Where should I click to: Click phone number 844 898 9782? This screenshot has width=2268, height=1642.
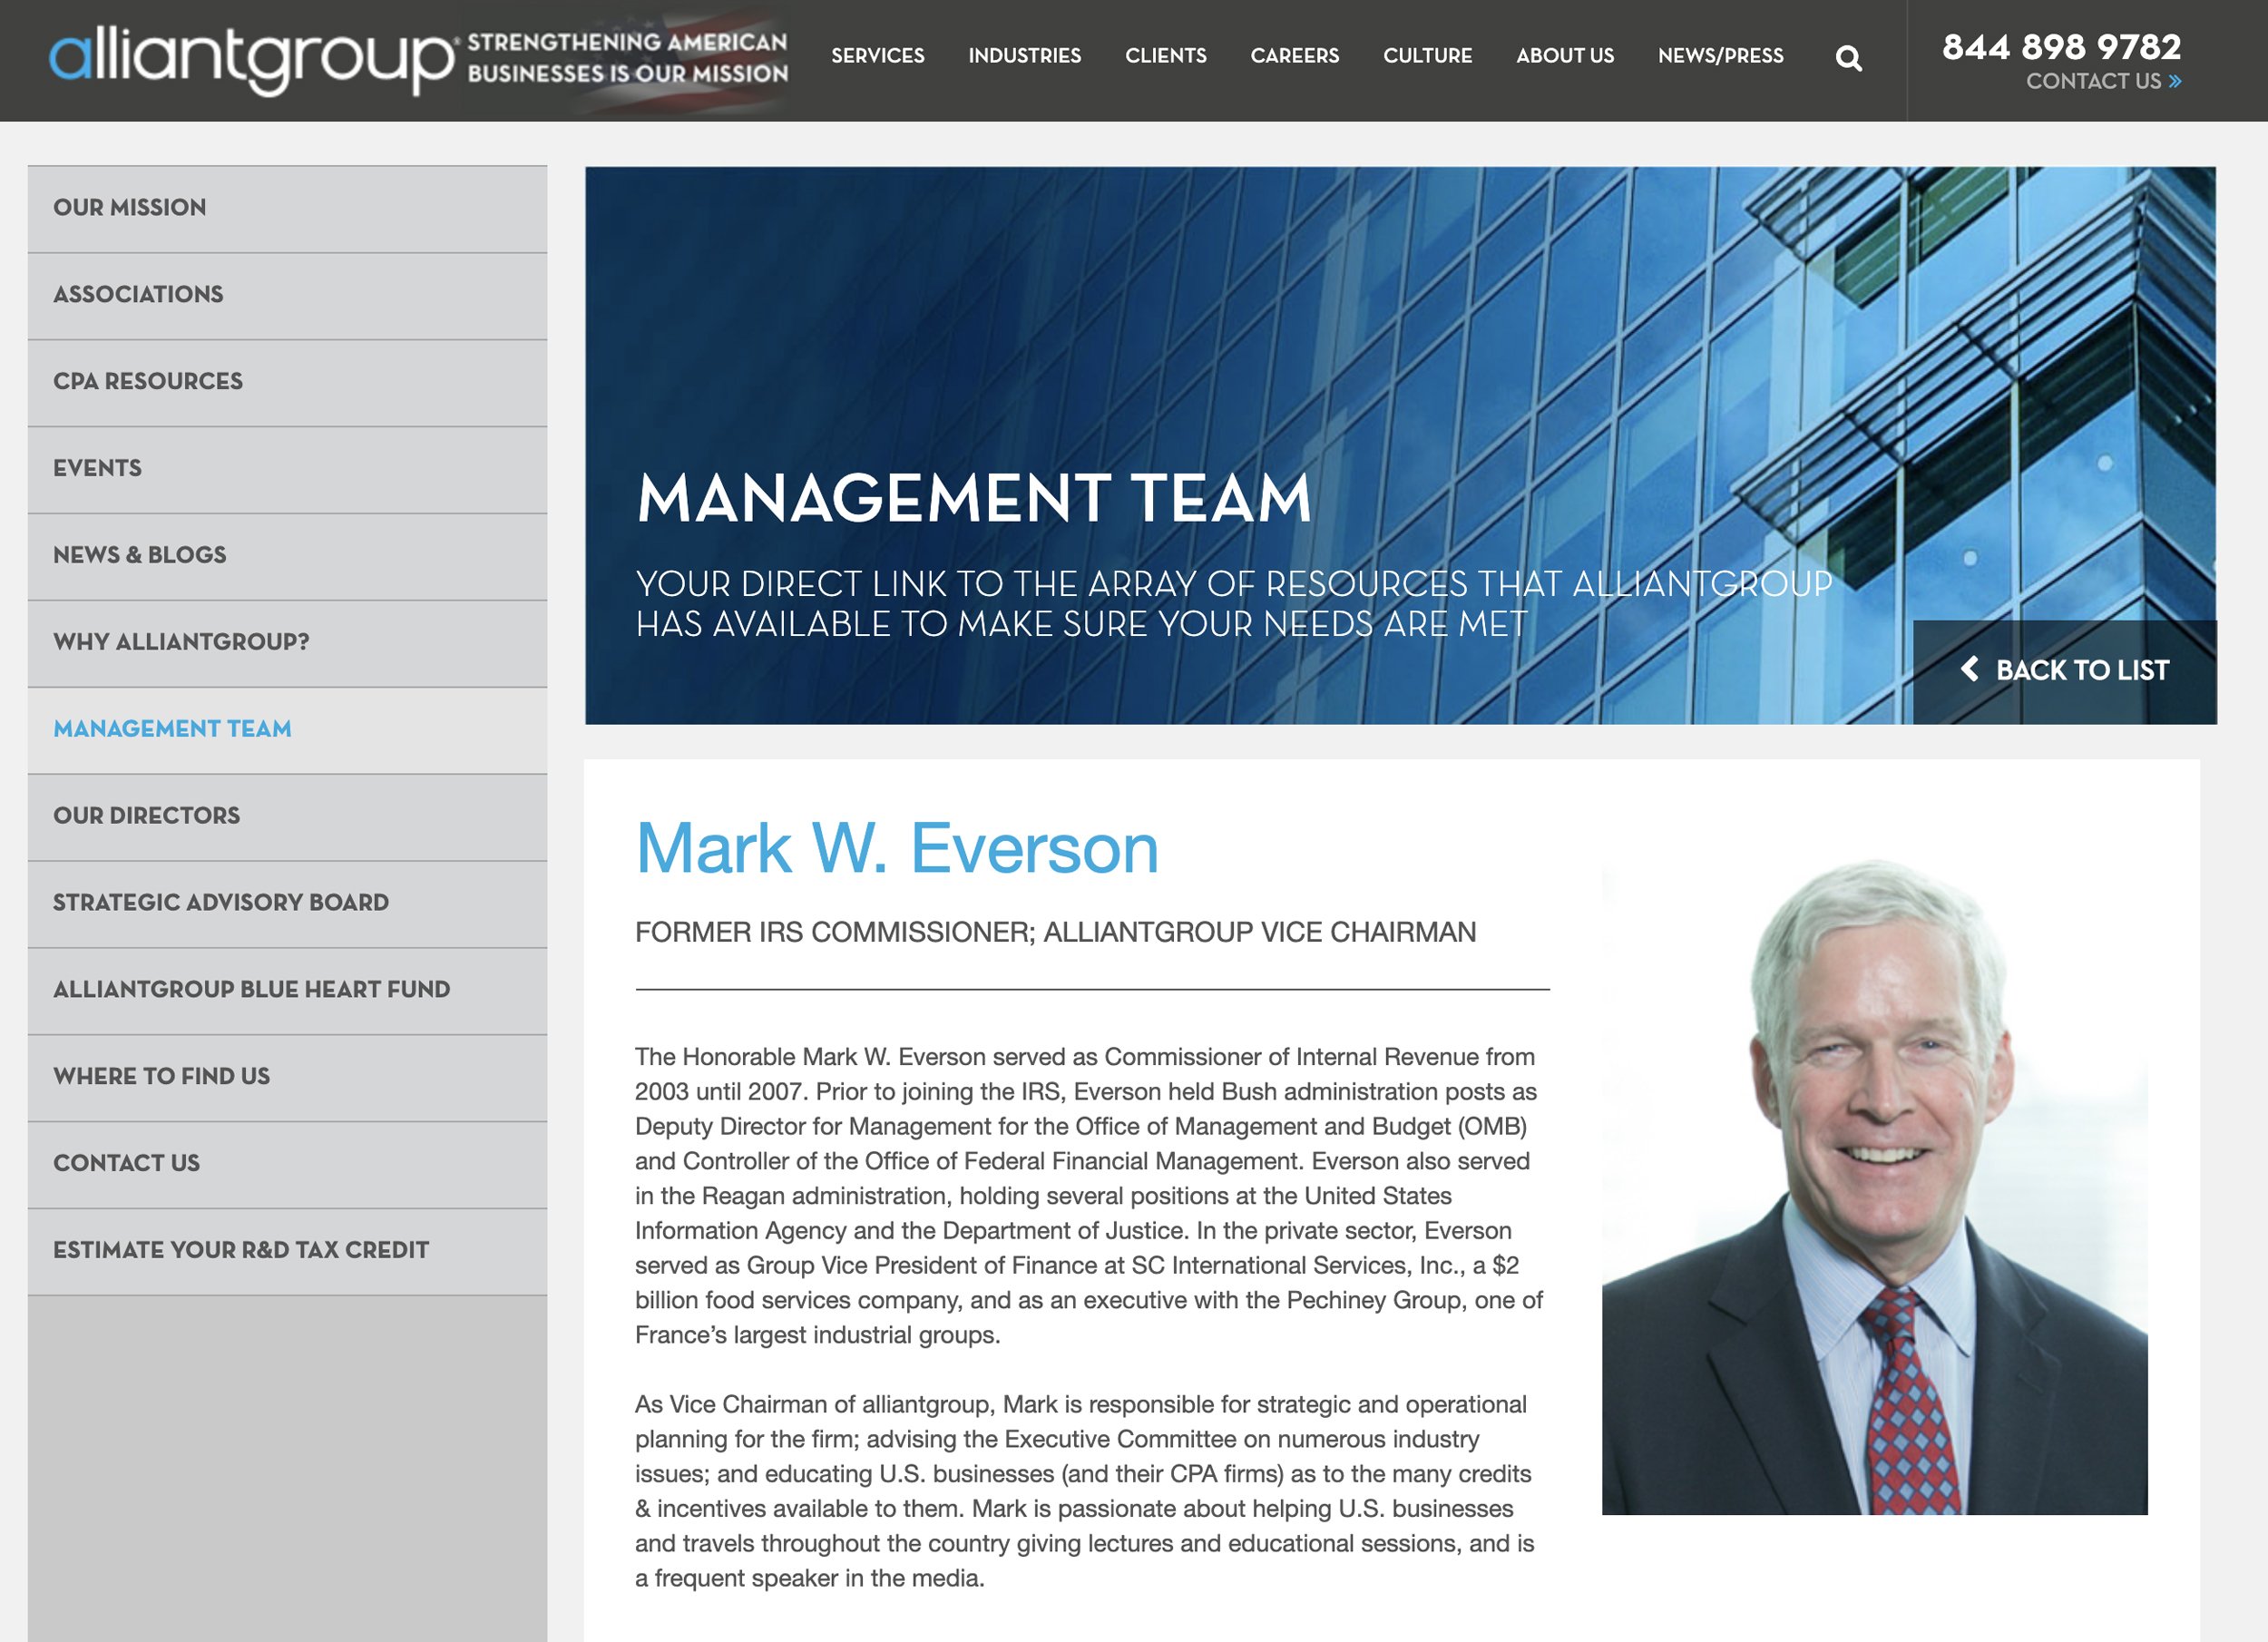2061,47
